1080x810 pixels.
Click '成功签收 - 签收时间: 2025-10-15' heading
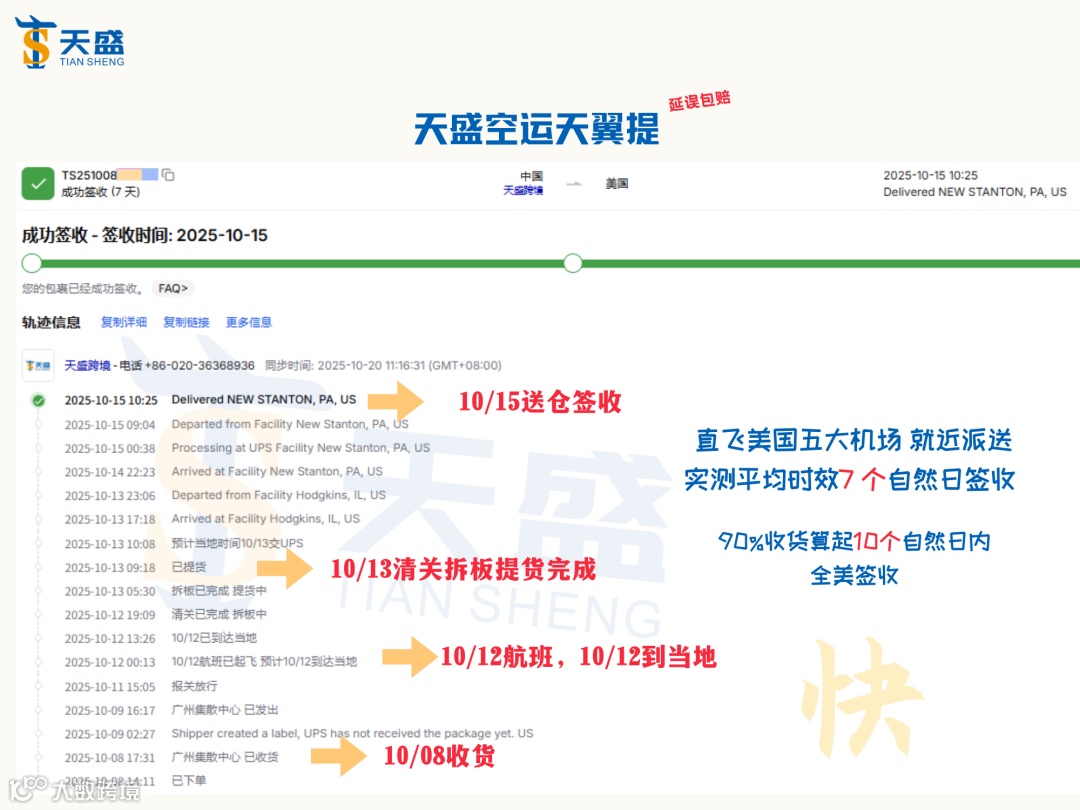(145, 236)
